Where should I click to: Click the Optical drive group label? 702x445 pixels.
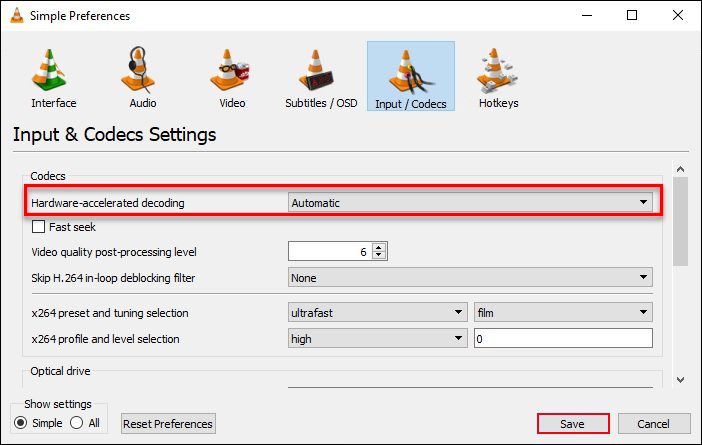[x=60, y=371]
